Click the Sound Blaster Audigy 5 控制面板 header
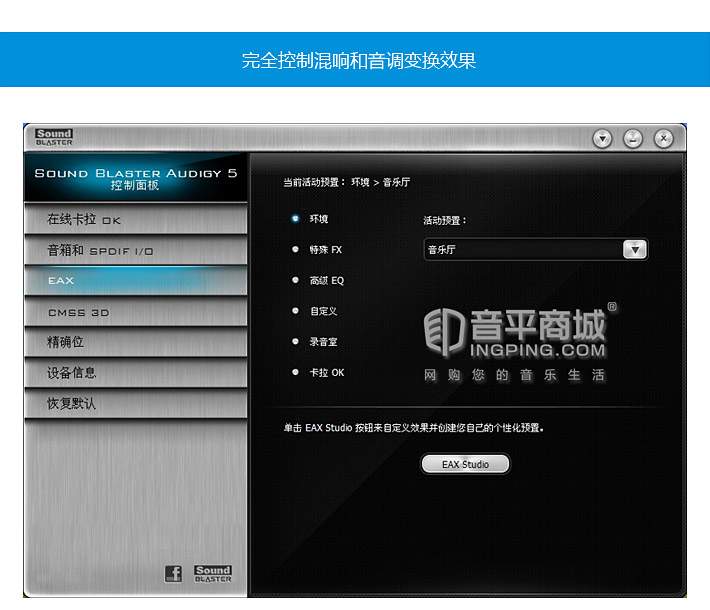This screenshot has height=610, width=710. [136, 178]
